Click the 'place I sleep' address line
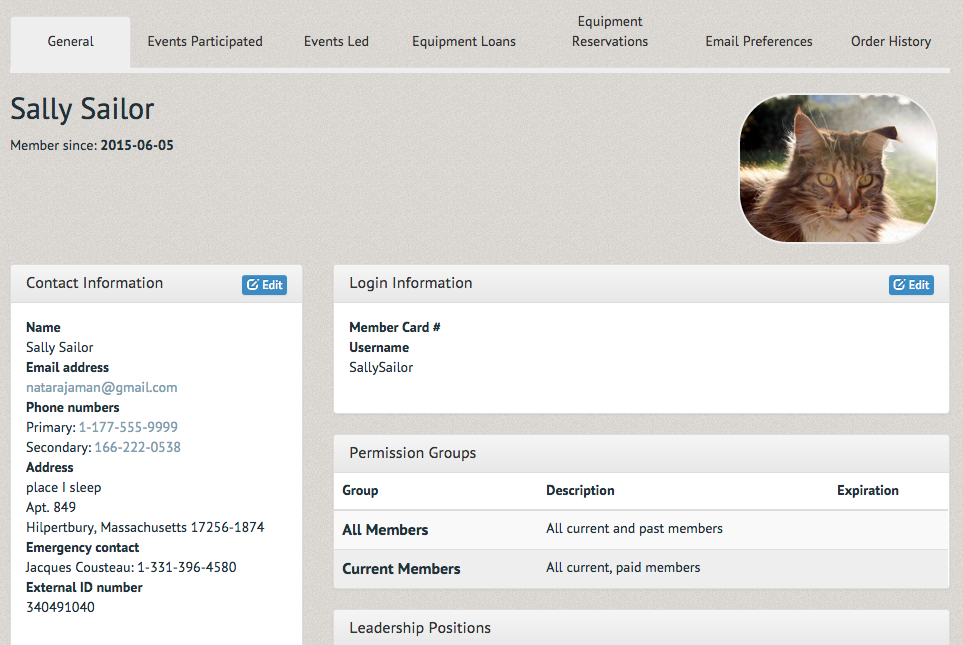This screenshot has height=645, width=963. click(x=63, y=488)
